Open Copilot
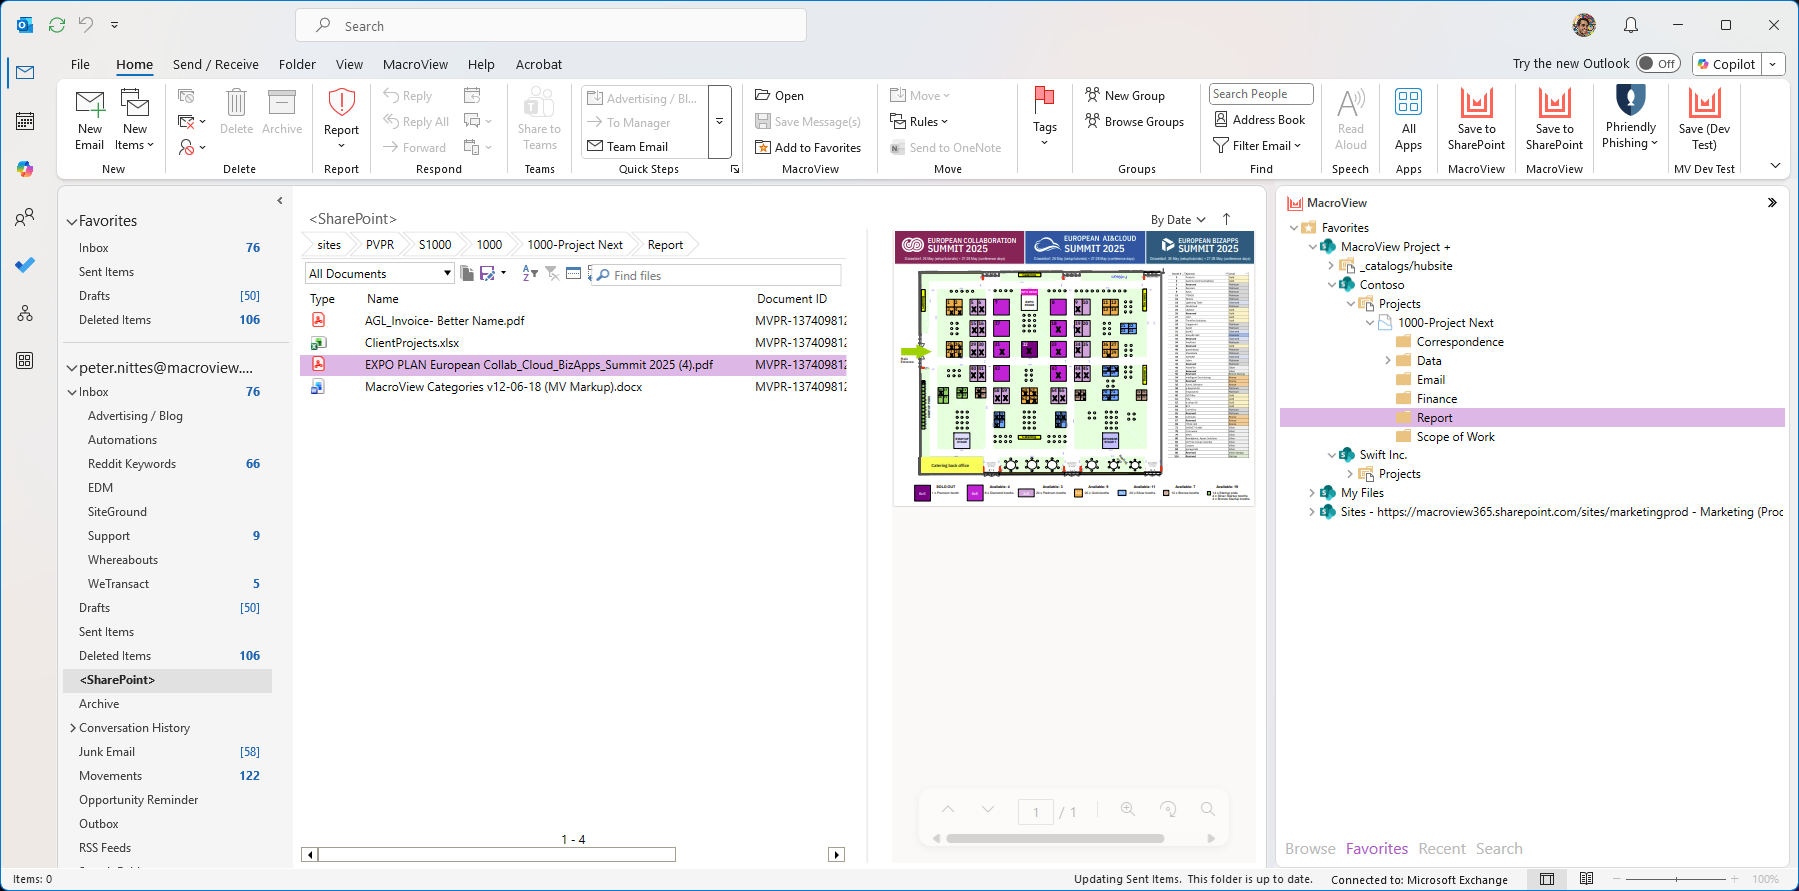1799x891 pixels. point(1726,64)
